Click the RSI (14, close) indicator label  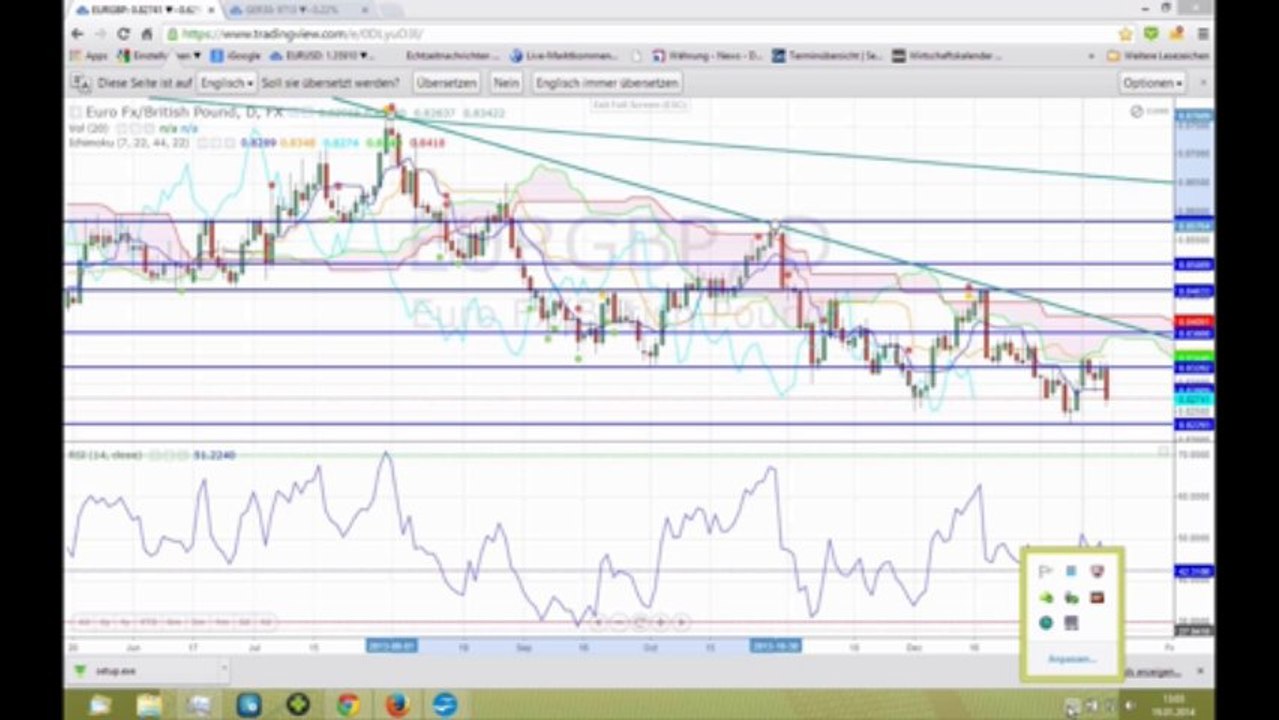(x=104, y=455)
